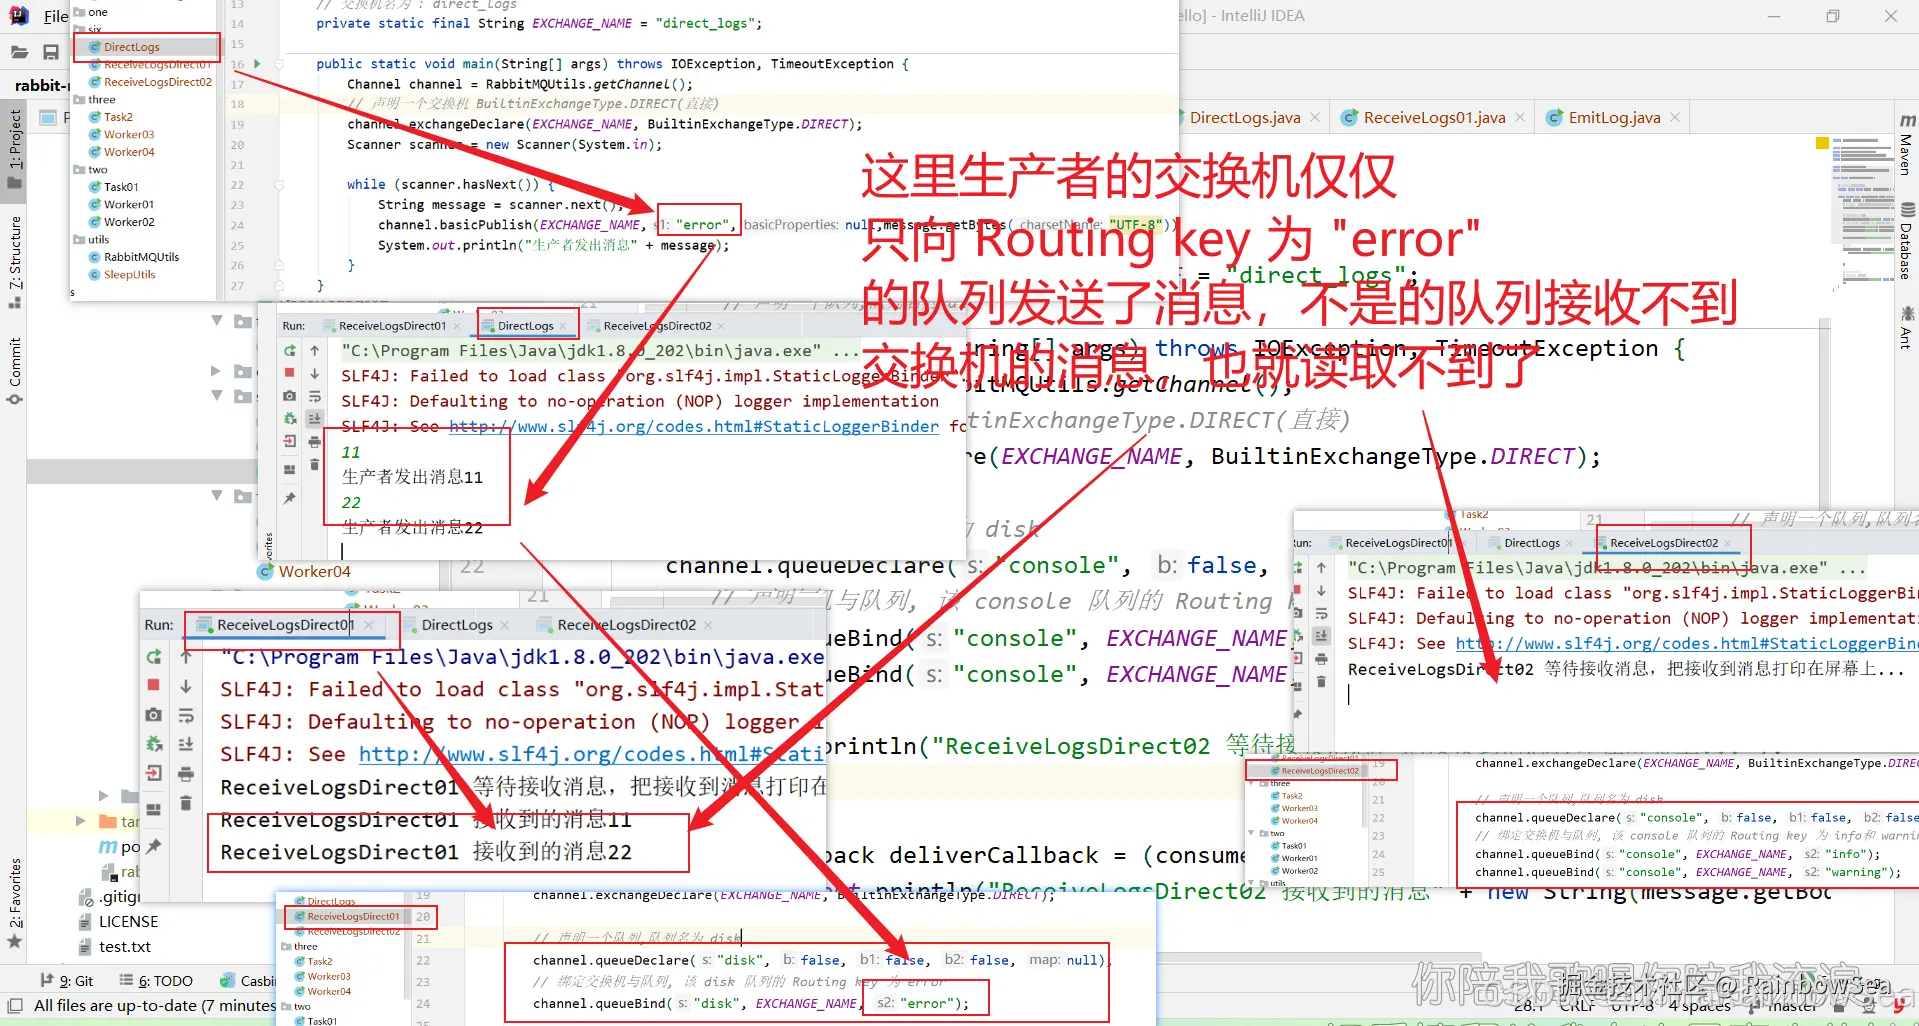Open slf4j.org link in right ReceiveLogsDirect02 console

click(1687, 644)
